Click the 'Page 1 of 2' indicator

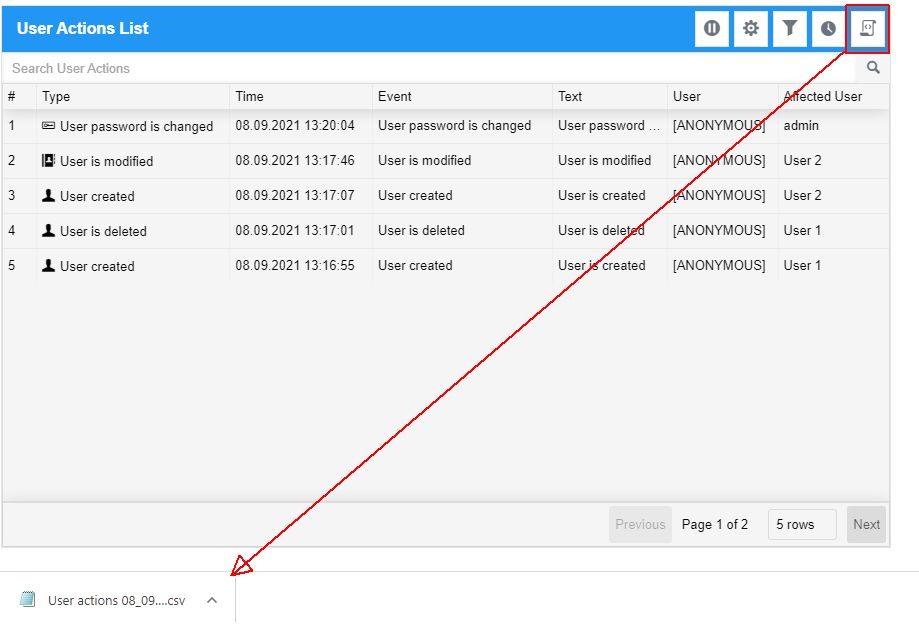coord(714,524)
